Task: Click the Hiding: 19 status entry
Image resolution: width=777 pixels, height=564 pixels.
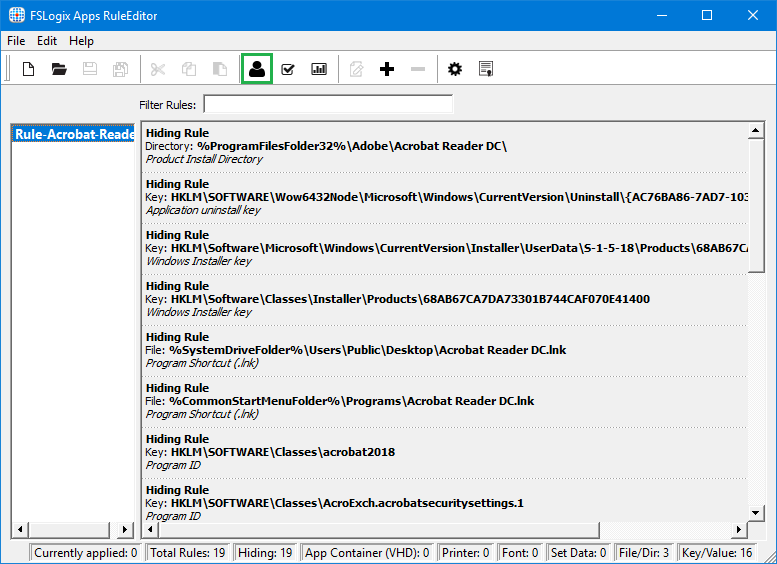Action: (265, 553)
